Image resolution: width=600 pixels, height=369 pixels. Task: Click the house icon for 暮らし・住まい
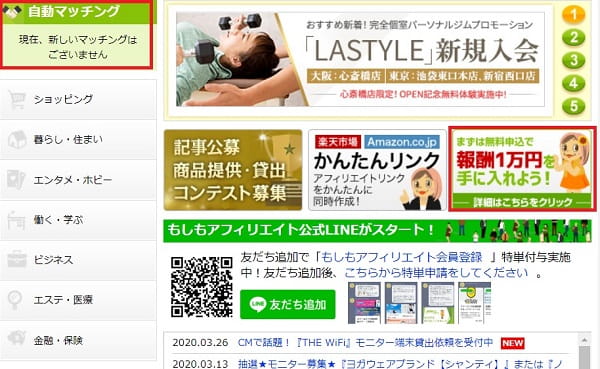[x=17, y=140]
